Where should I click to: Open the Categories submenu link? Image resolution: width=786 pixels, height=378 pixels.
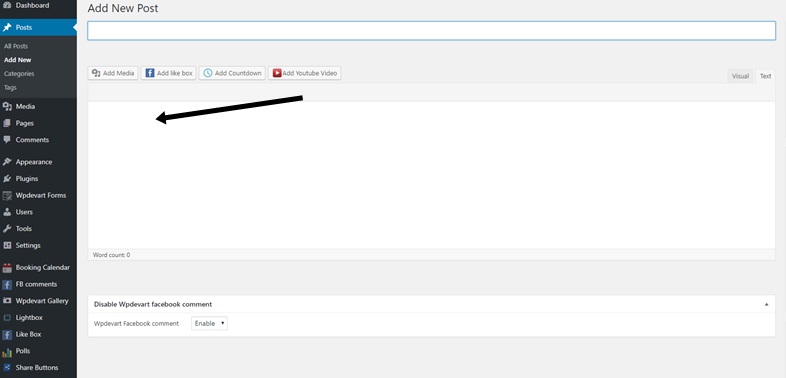(x=19, y=74)
